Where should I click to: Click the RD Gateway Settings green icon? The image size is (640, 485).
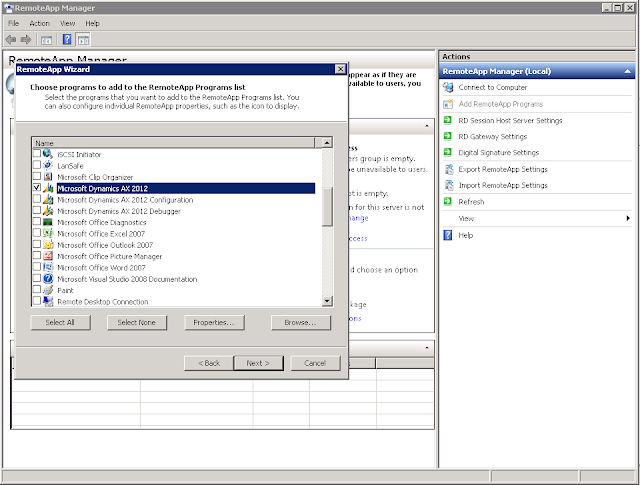448,136
